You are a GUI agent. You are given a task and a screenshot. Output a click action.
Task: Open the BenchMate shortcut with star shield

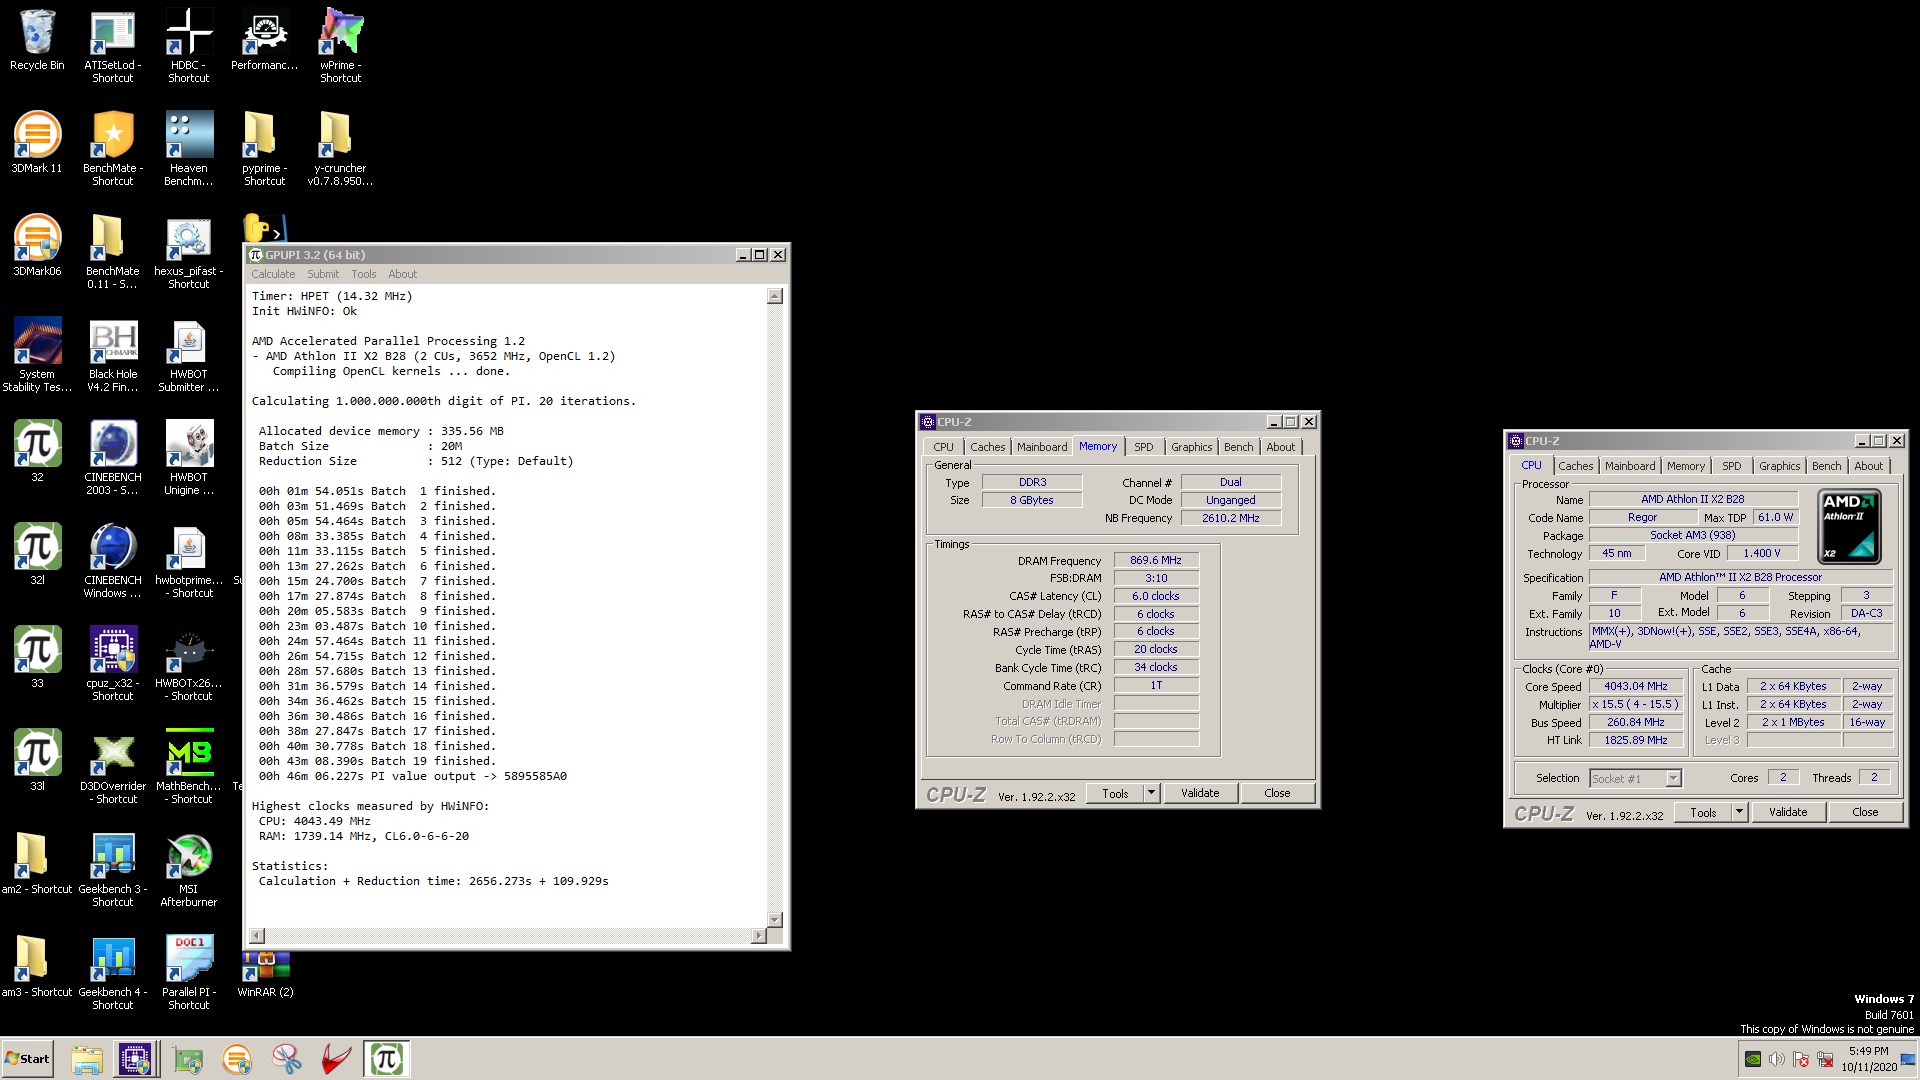pyautogui.click(x=112, y=148)
